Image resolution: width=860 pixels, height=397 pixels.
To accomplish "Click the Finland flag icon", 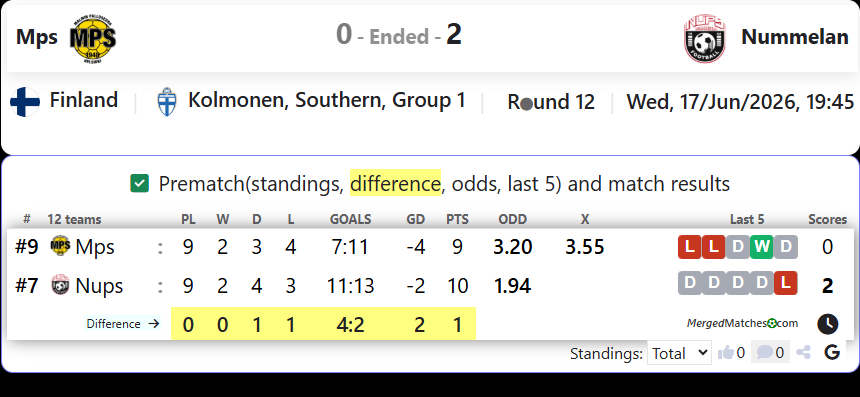I will point(25,102).
